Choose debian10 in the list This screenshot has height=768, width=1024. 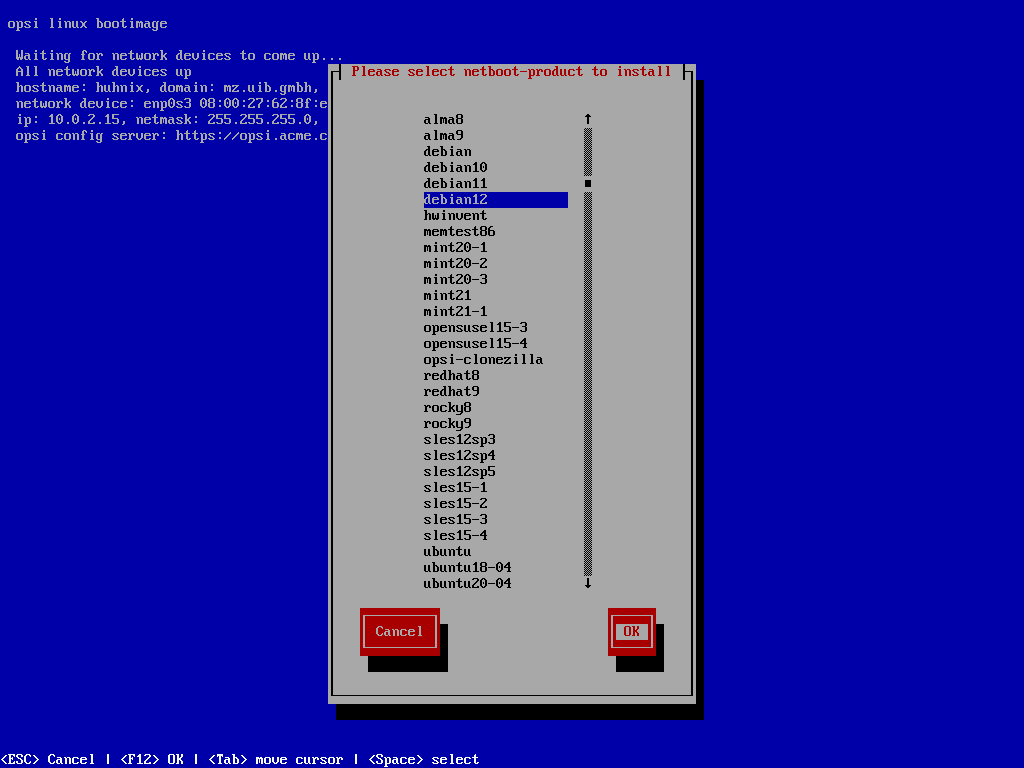point(496,167)
